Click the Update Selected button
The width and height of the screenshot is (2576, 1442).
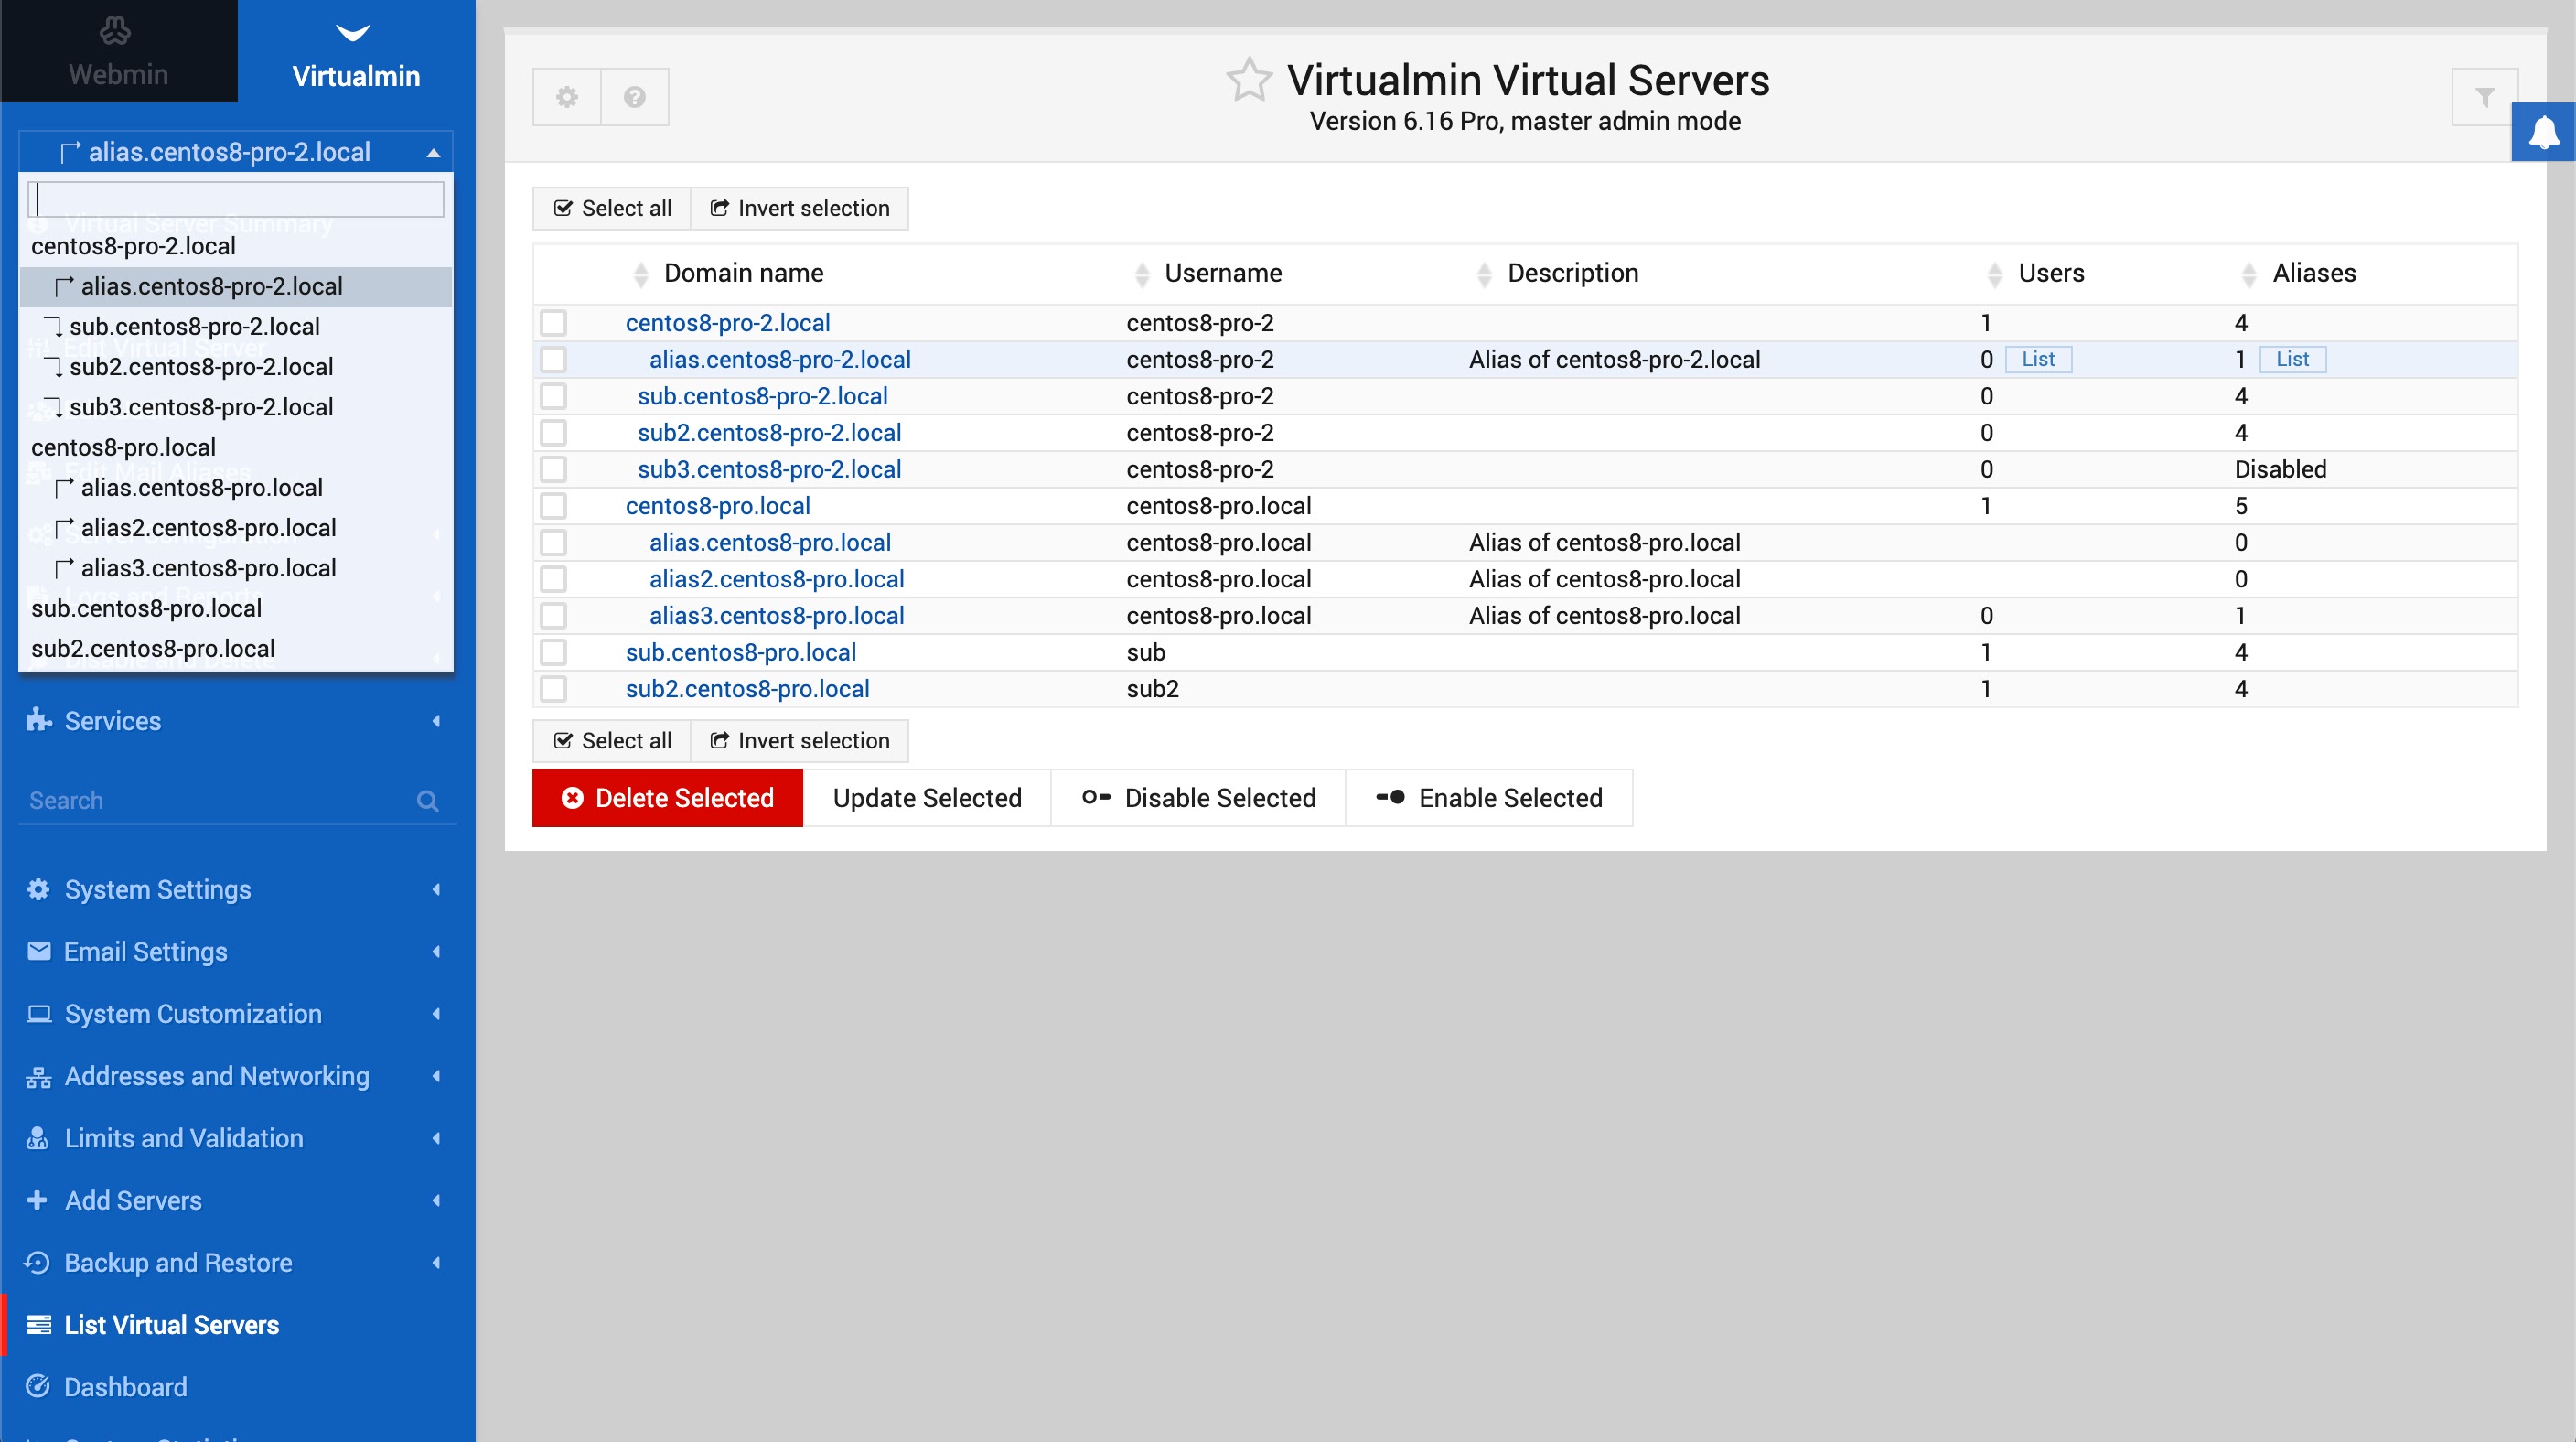927,798
